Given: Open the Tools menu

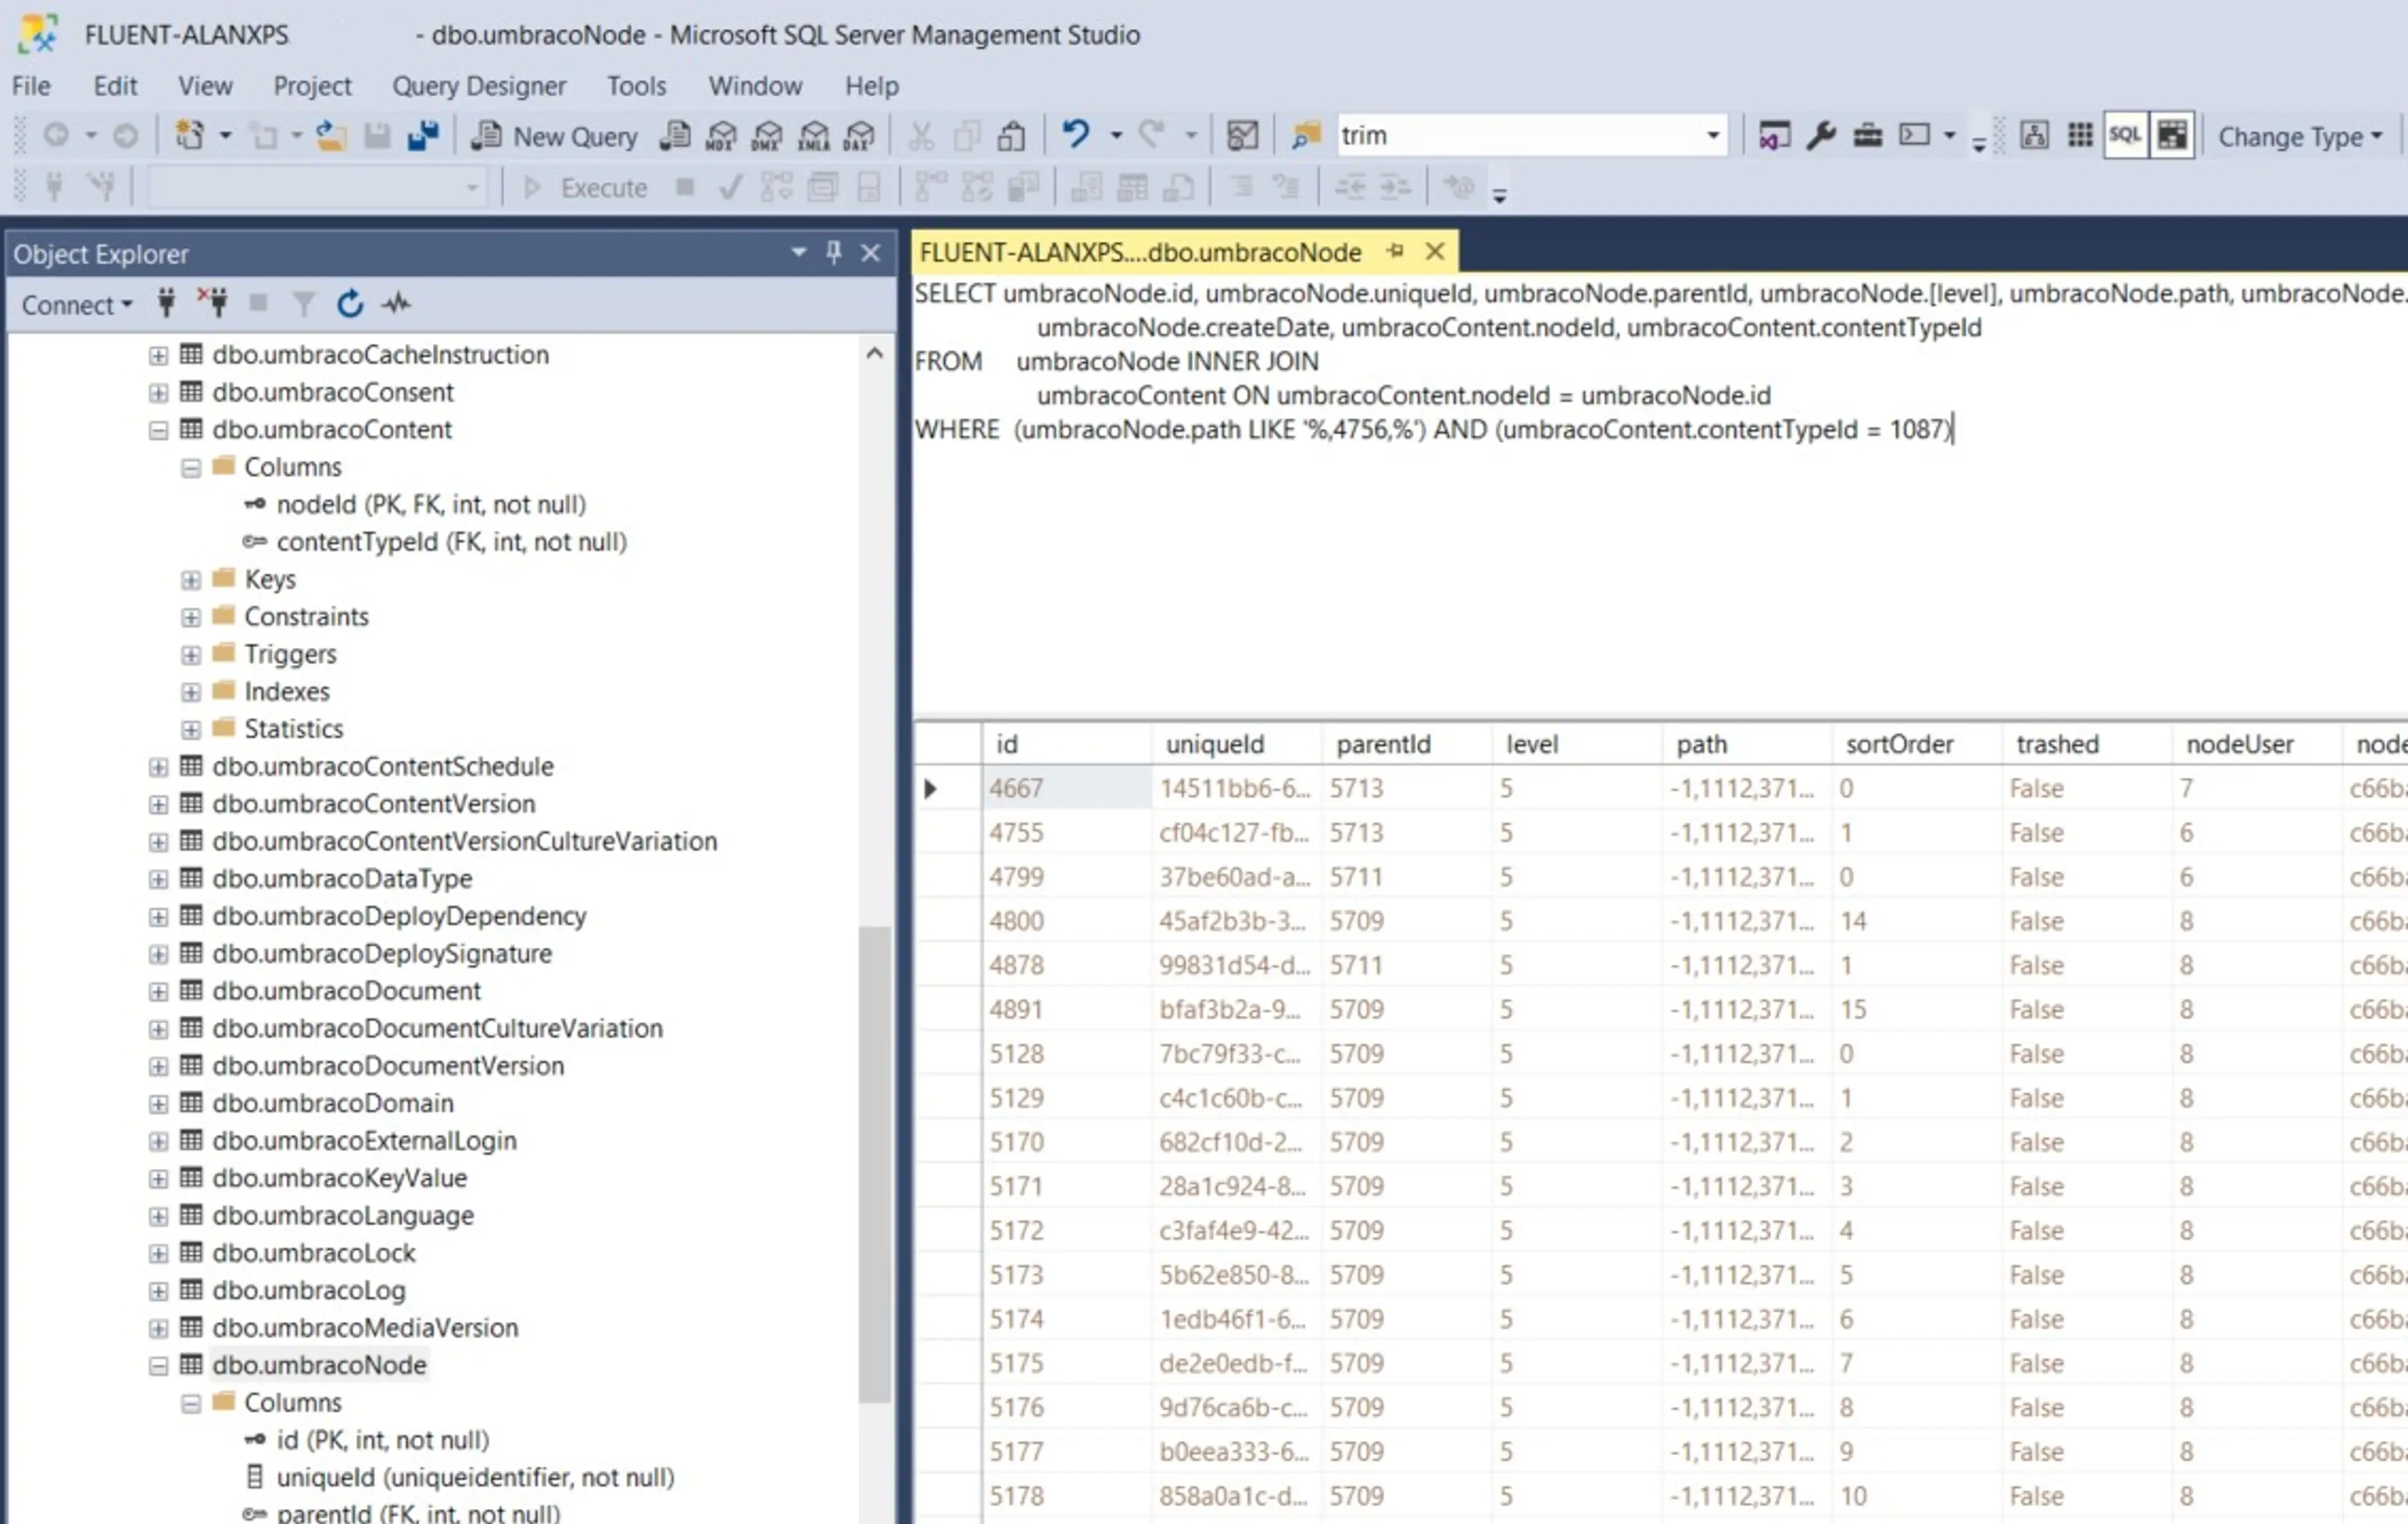Looking at the screenshot, I should point(636,86).
